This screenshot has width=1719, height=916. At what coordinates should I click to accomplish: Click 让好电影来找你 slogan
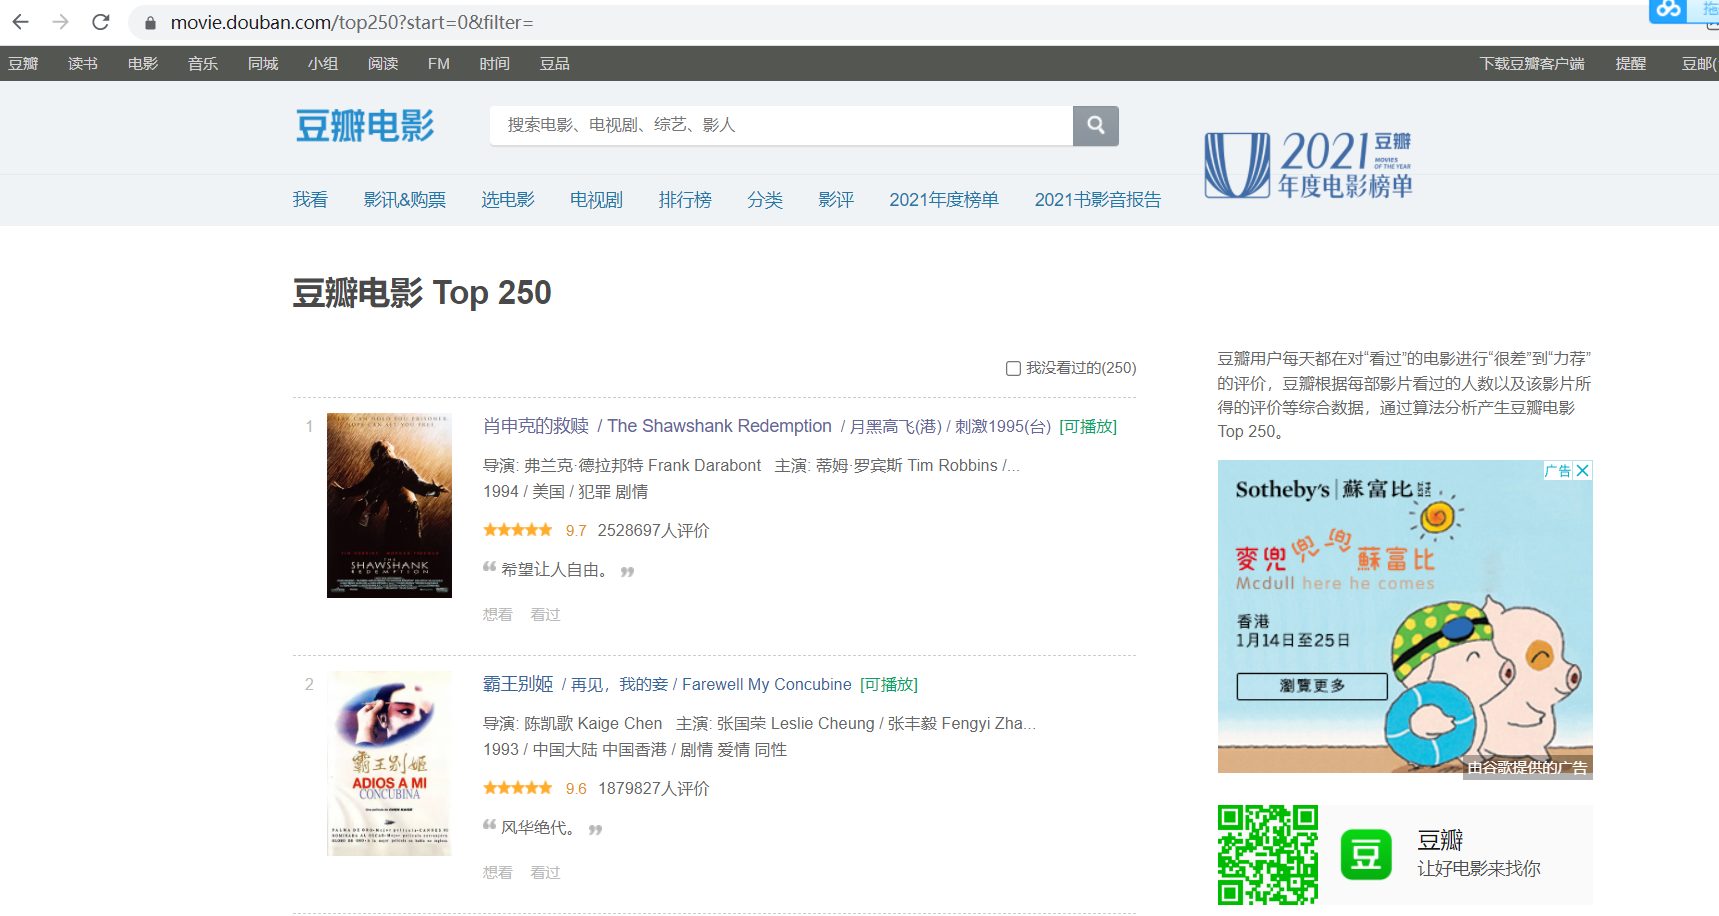pos(1479,869)
